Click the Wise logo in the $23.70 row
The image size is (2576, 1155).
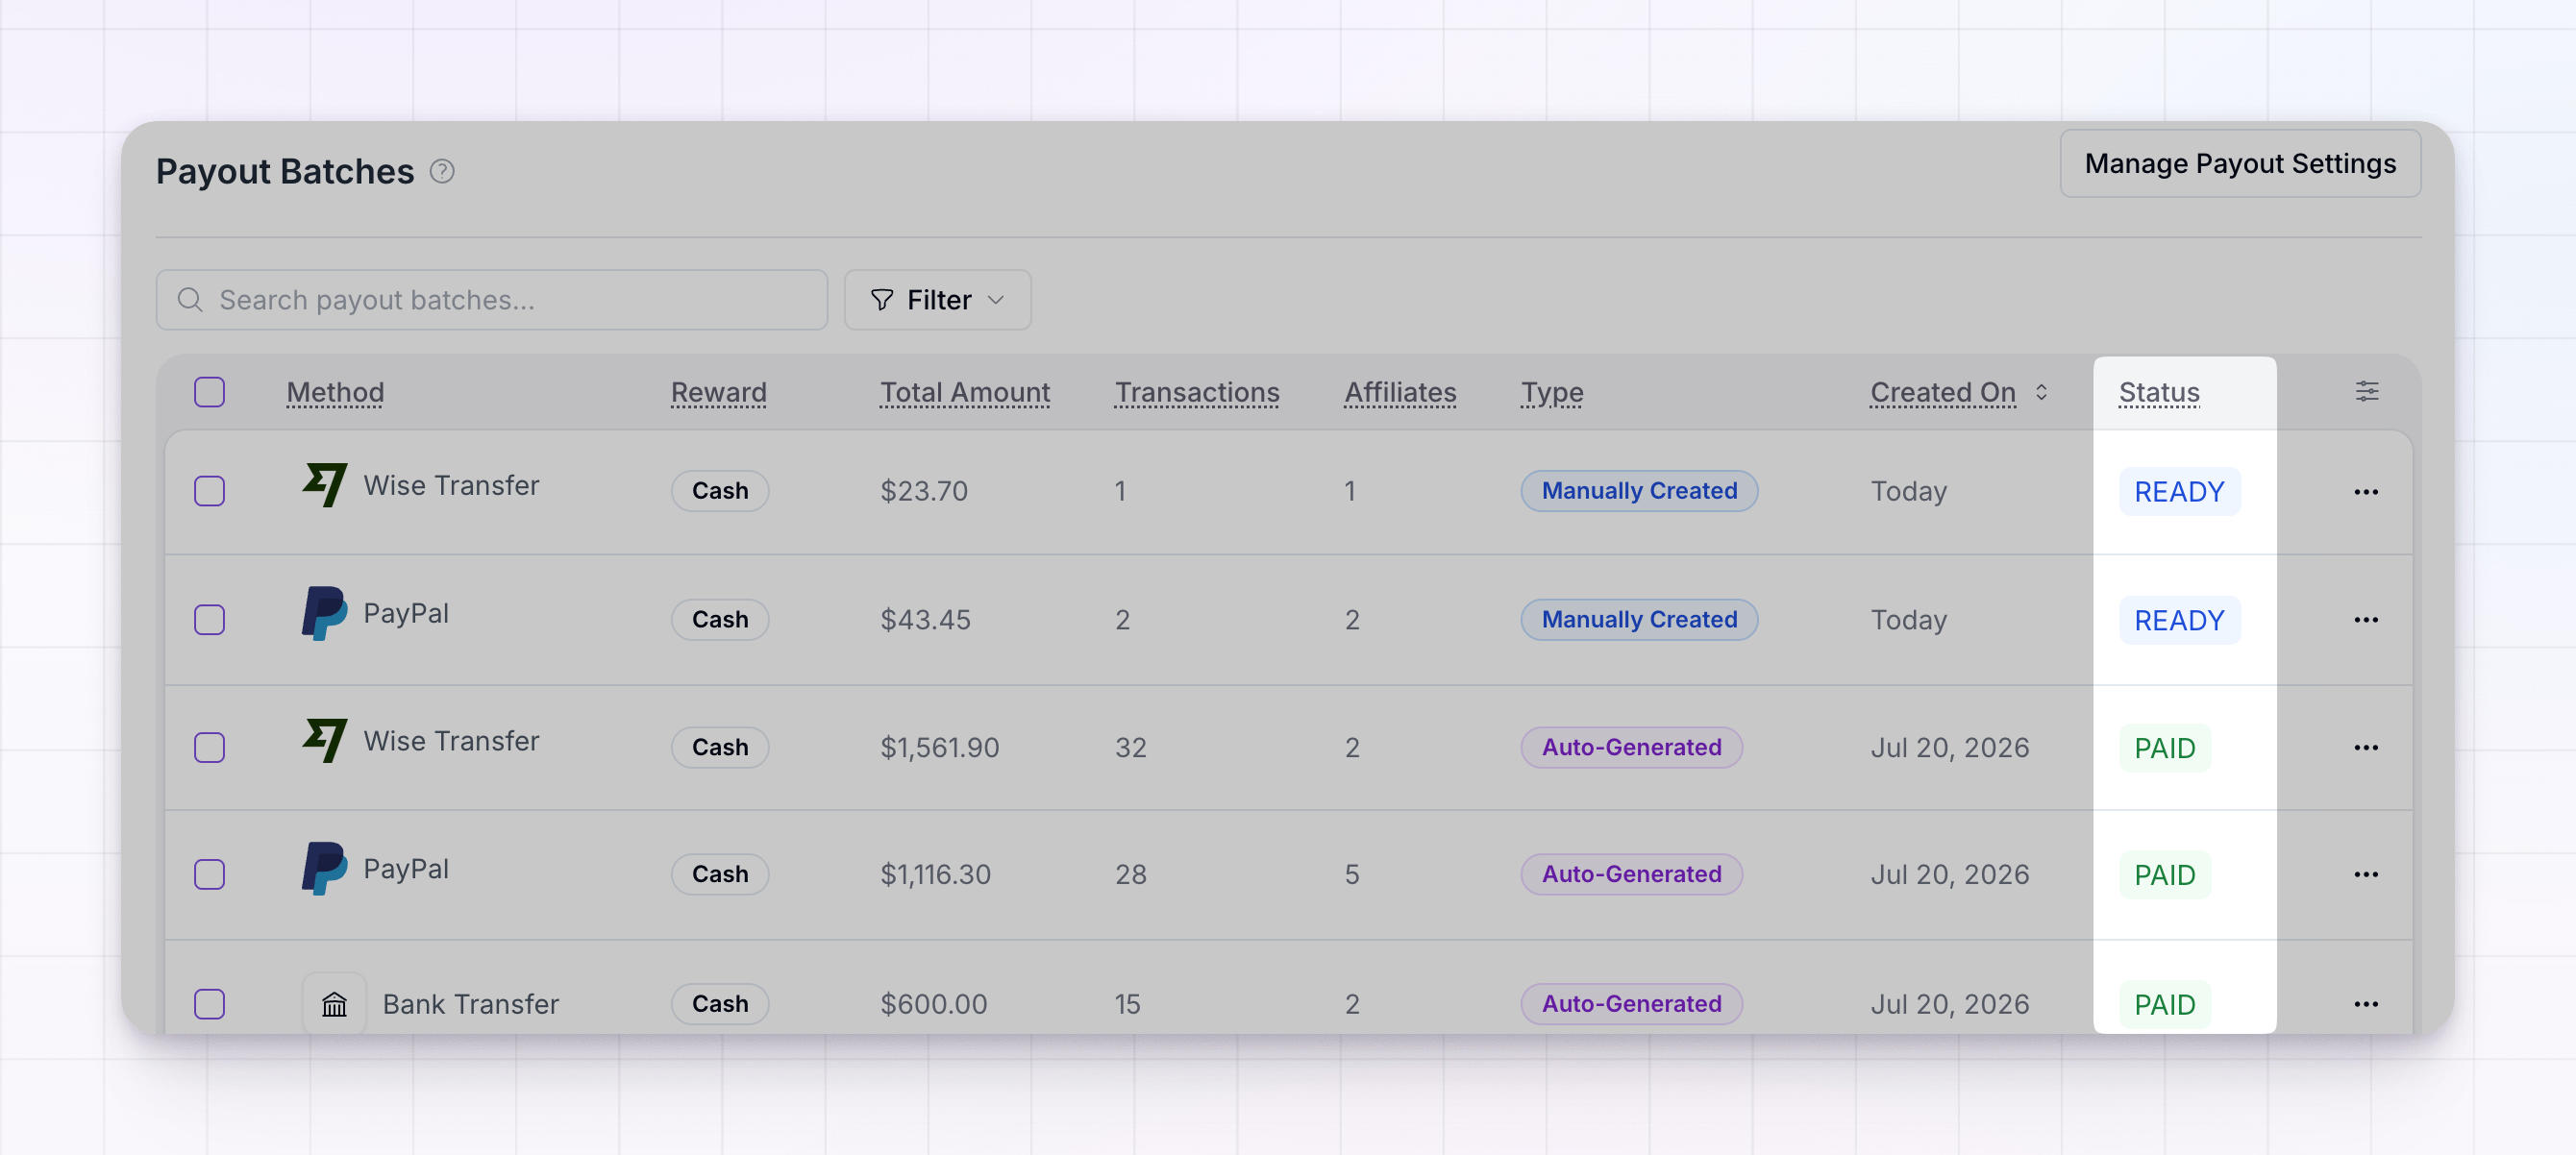[325, 485]
